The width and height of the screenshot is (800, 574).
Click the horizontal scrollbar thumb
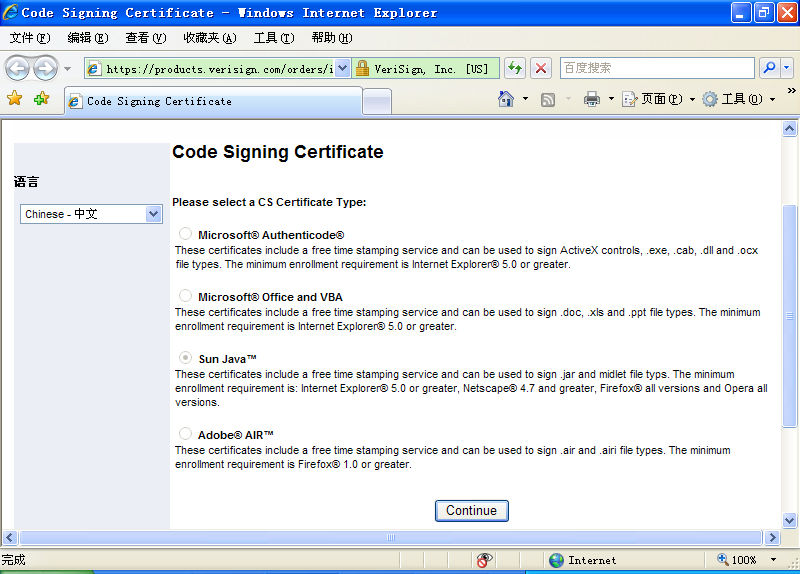[391, 537]
